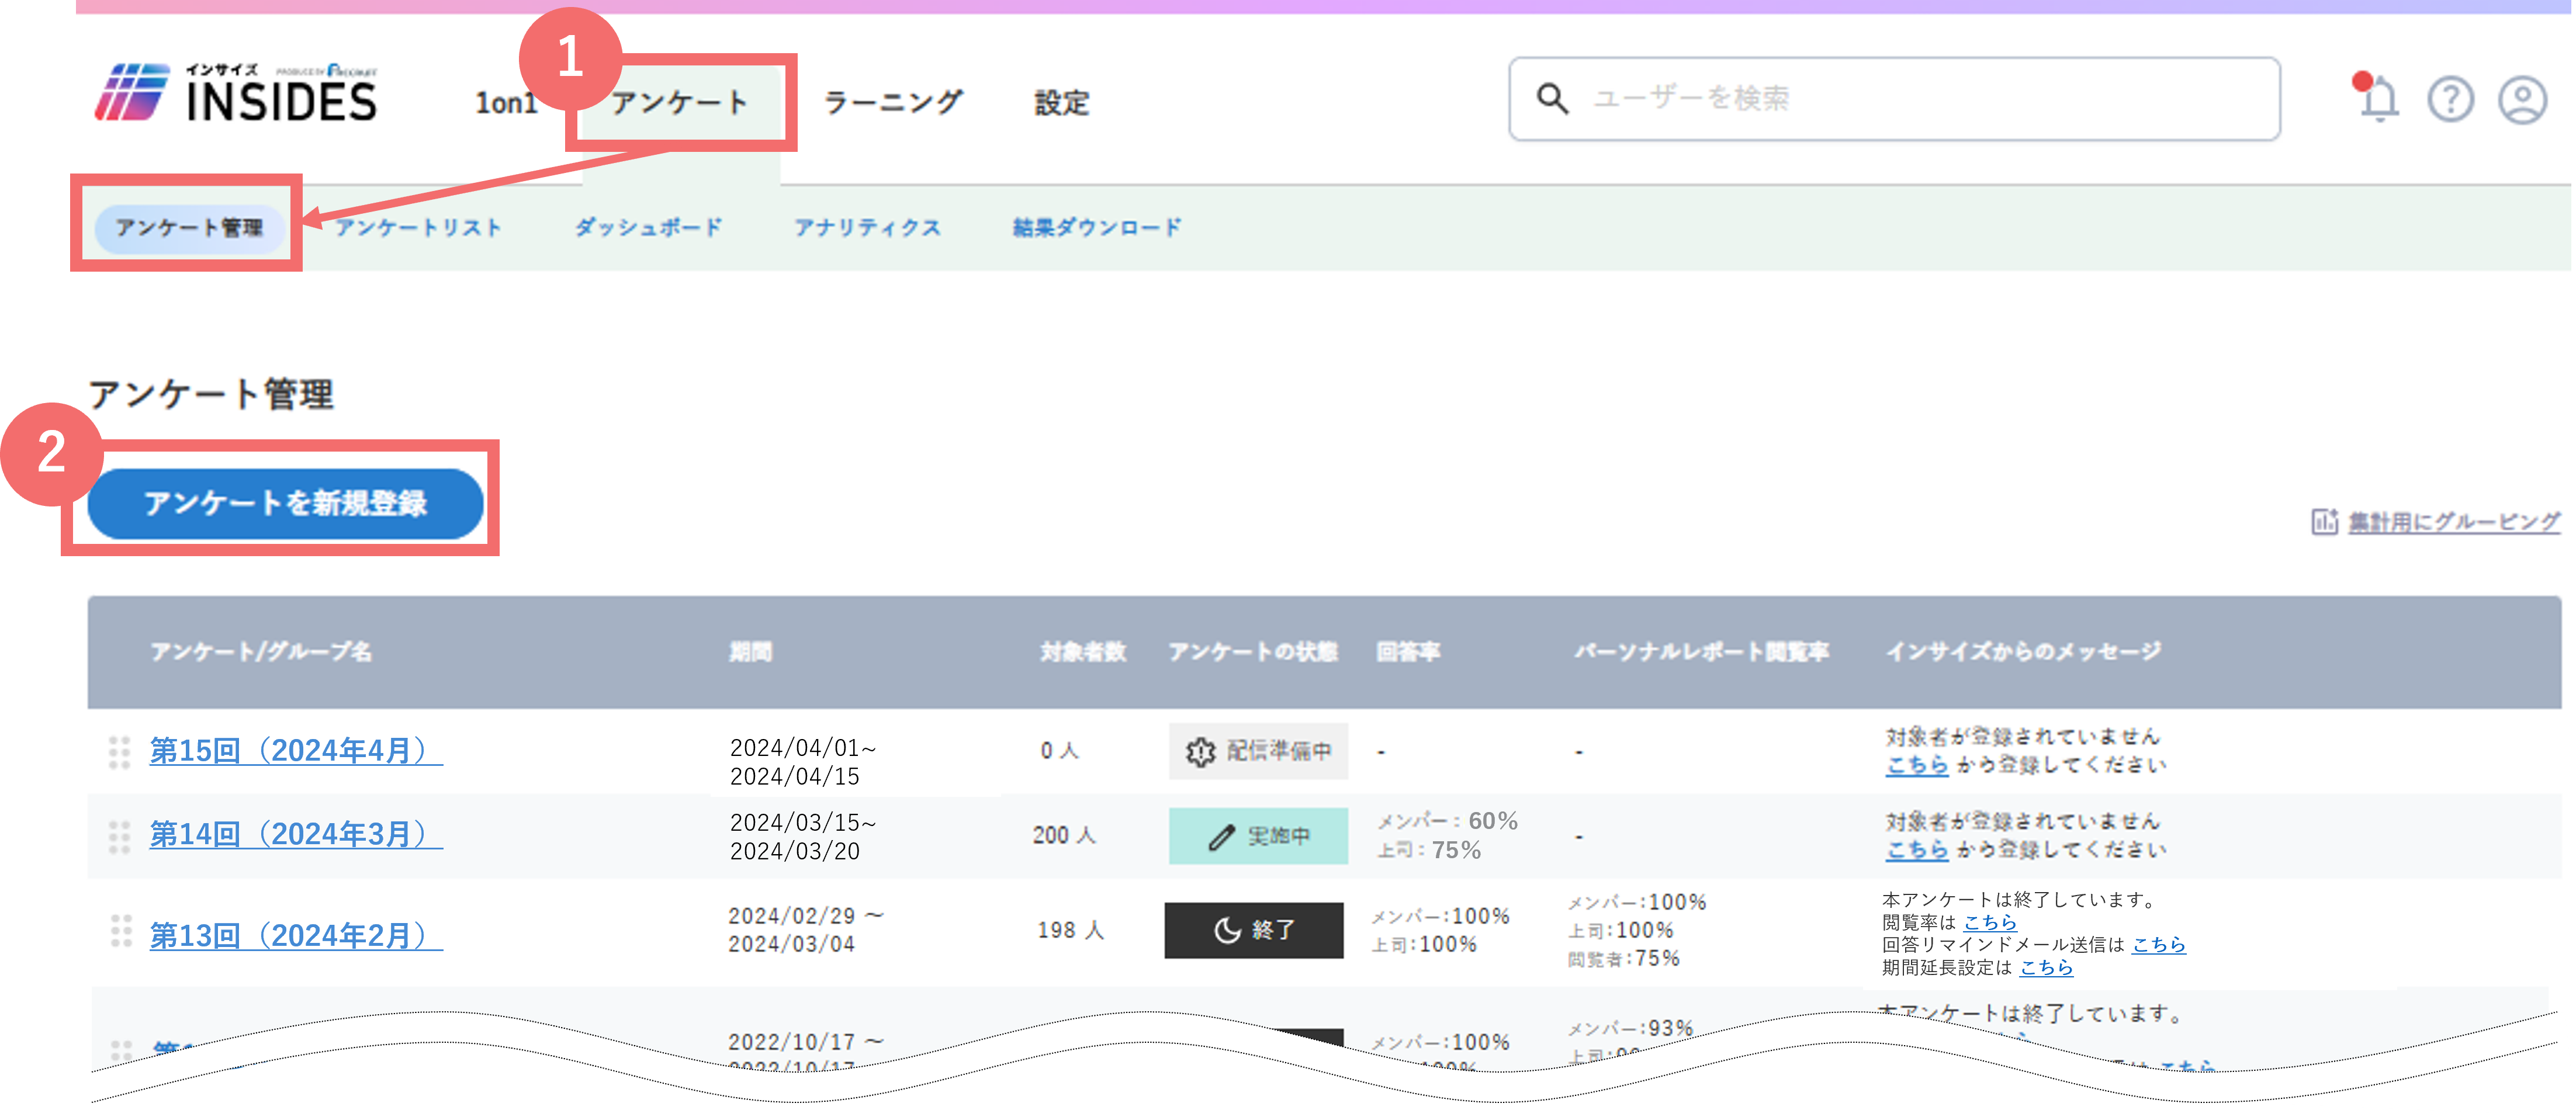Click the アンケートの状態 column header

pos(1253,652)
